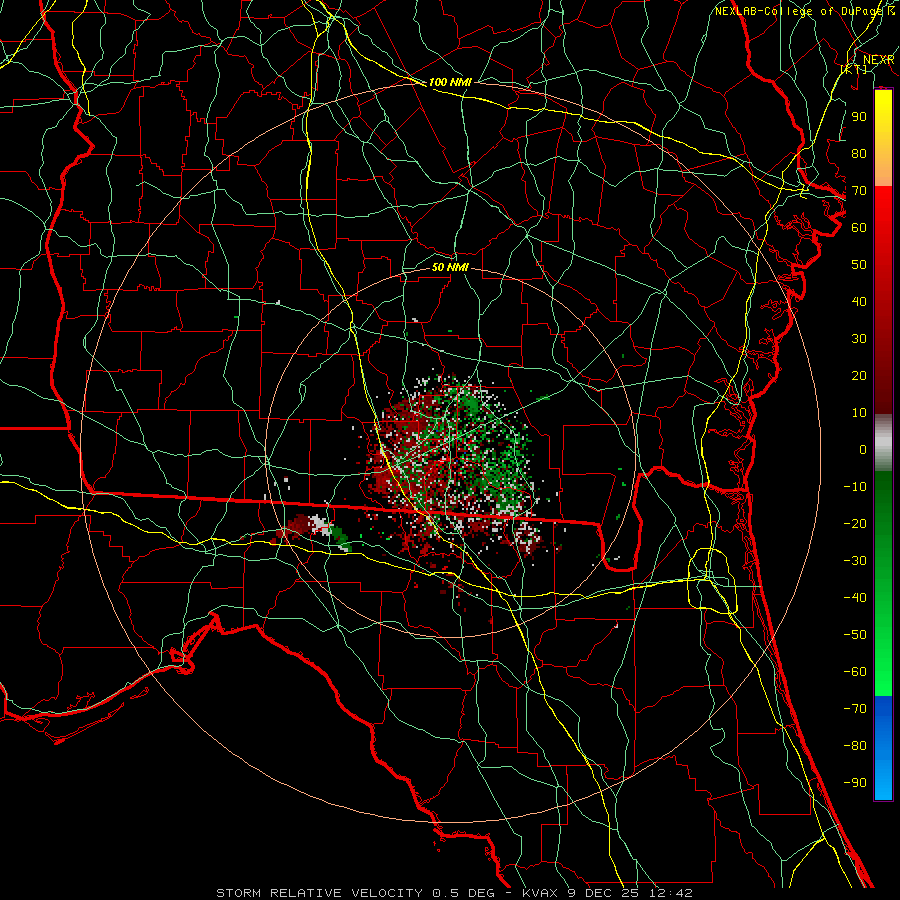The height and width of the screenshot is (900, 900).
Task: Click the -50 value on the velocity scale
Action: pyautogui.click(x=855, y=634)
